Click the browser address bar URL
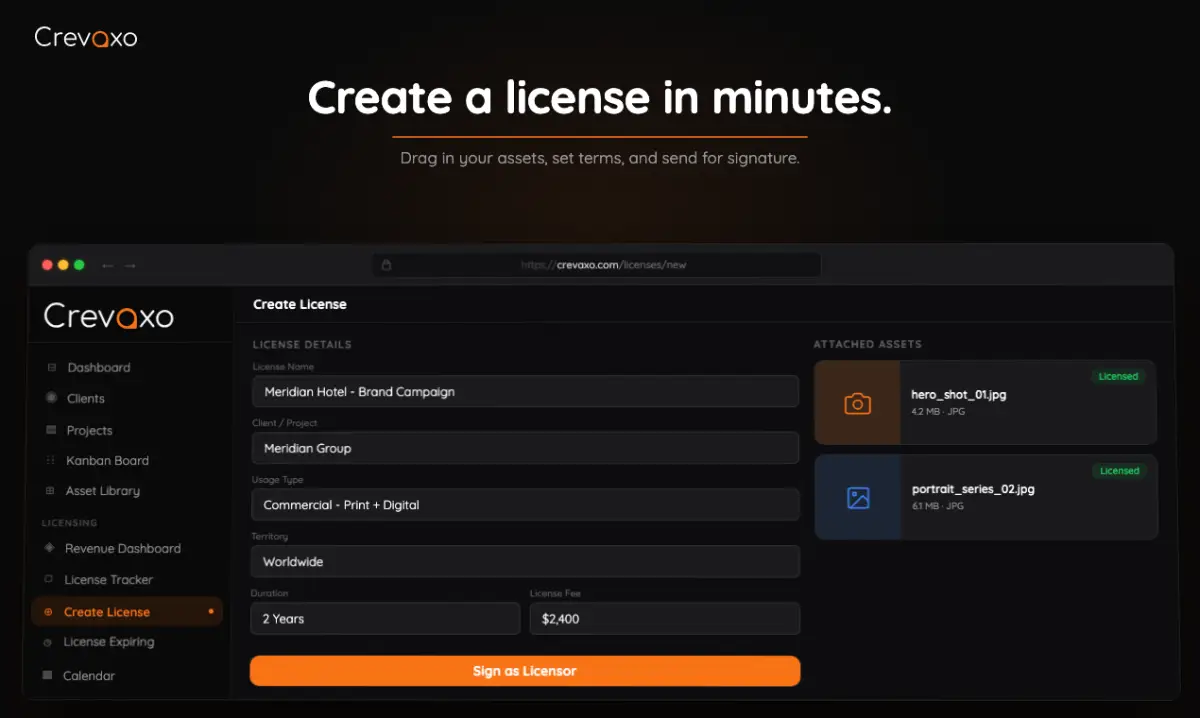This screenshot has width=1200, height=718. click(x=603, y=265)
